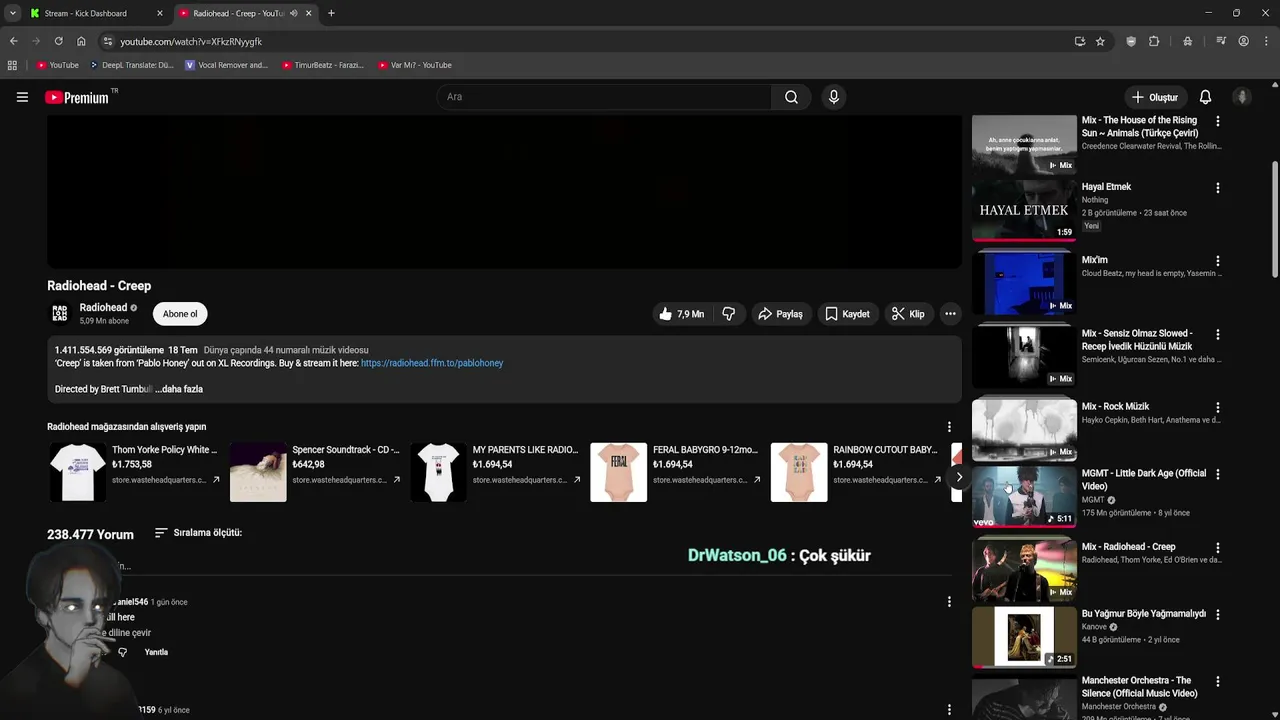
Task: Open options for Mix - Rock Müzik
Action: pos(1217,408)
